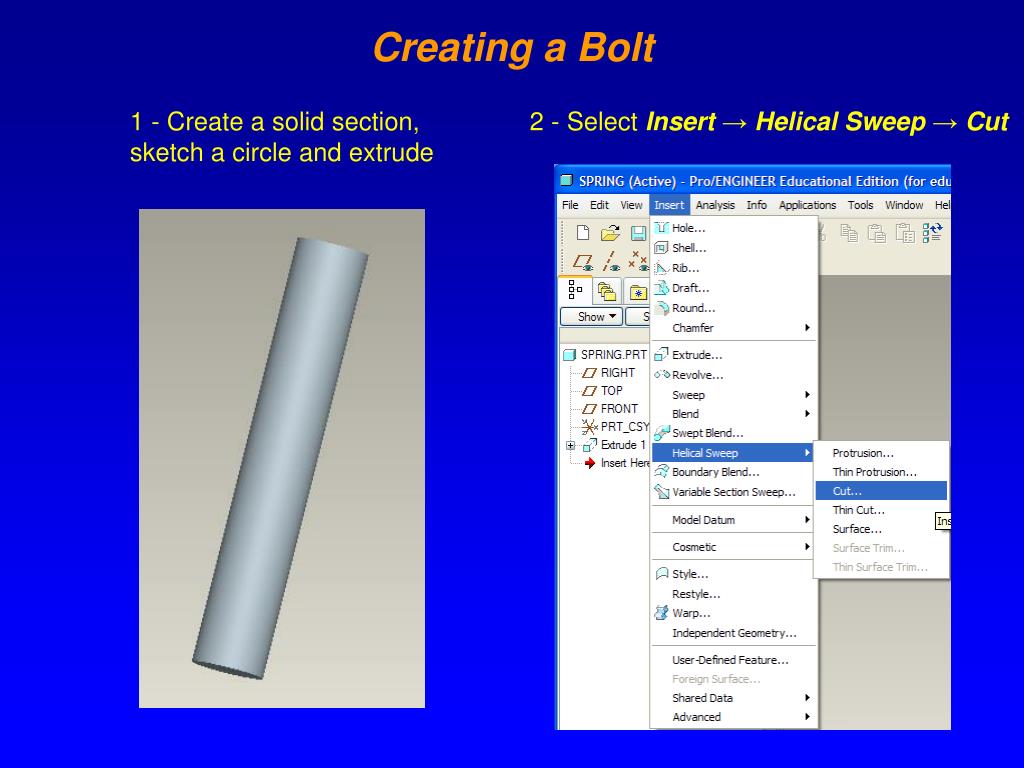Choose User-Defined Feature... menu entry
The height and width of the screenshot is (768, 1024).
pyautogui.click(x=735, y=660)
